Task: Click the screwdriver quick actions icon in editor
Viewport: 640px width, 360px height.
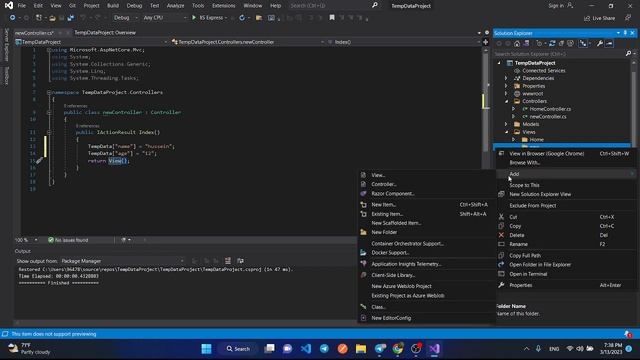Action: coord(39,161)
